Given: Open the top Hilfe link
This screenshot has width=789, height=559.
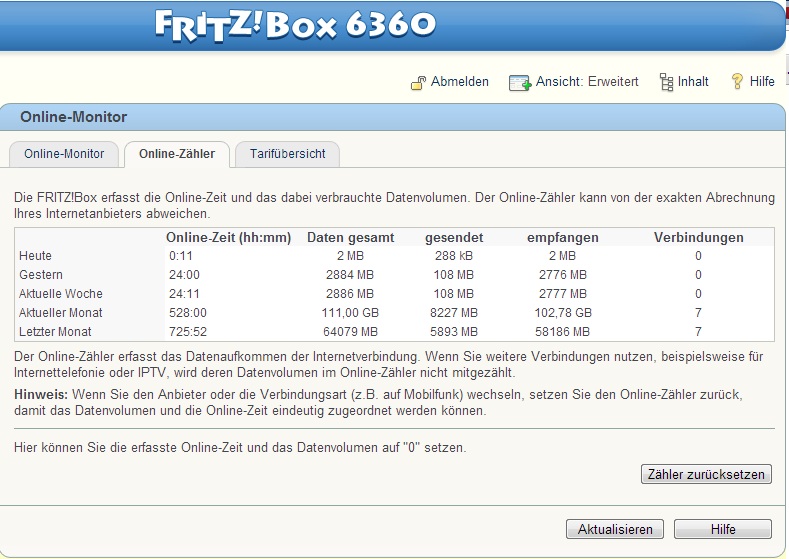Looking at the screenshot, I should pyautogui.click(x=762, y=82).
